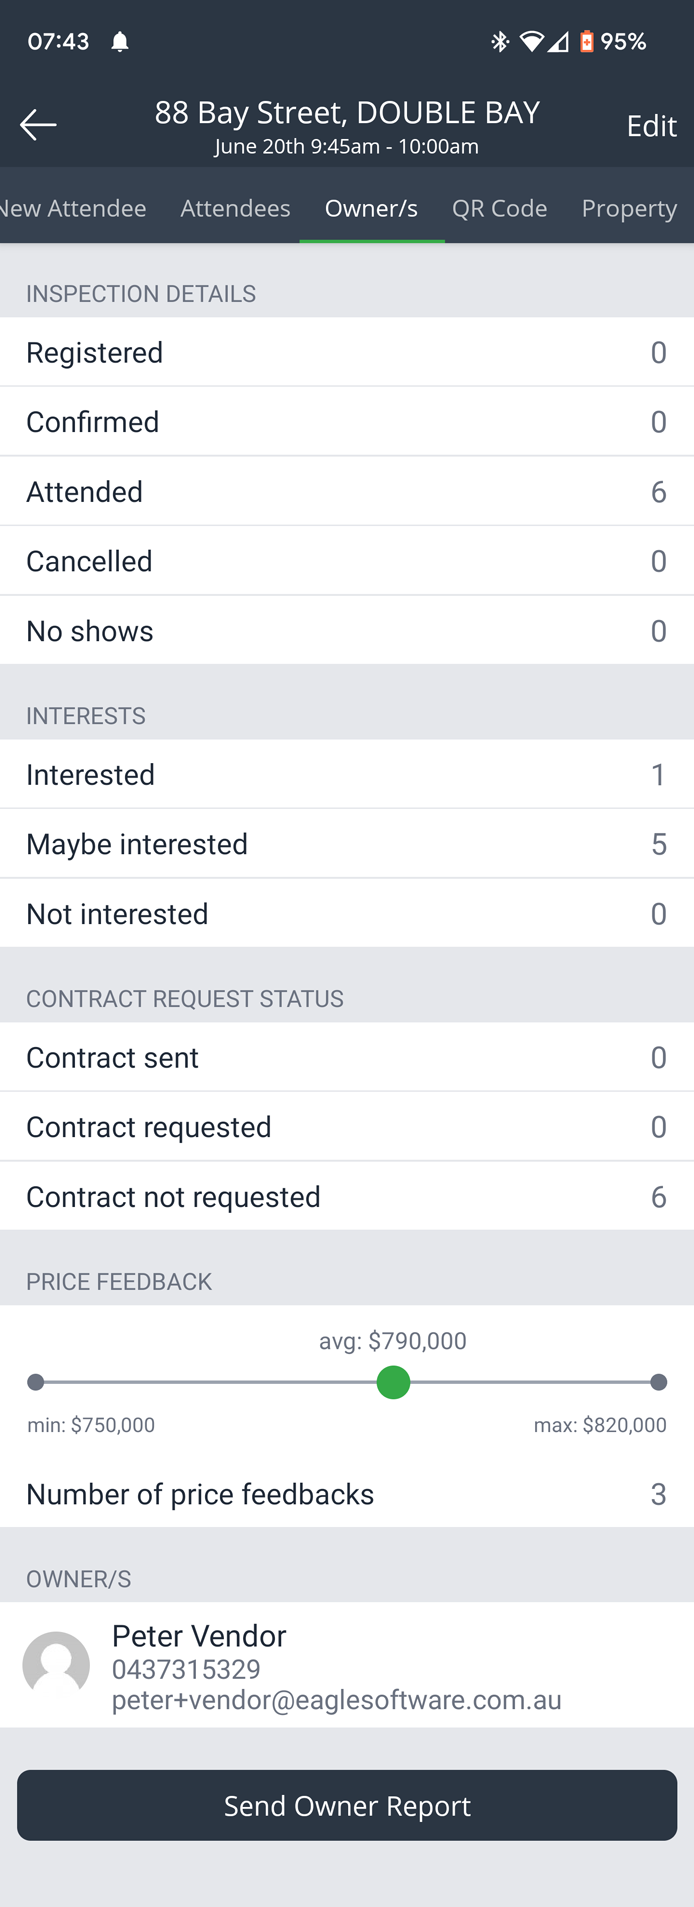
Task: Tap Peter Vendor's email address
Action: point(336,1700)
